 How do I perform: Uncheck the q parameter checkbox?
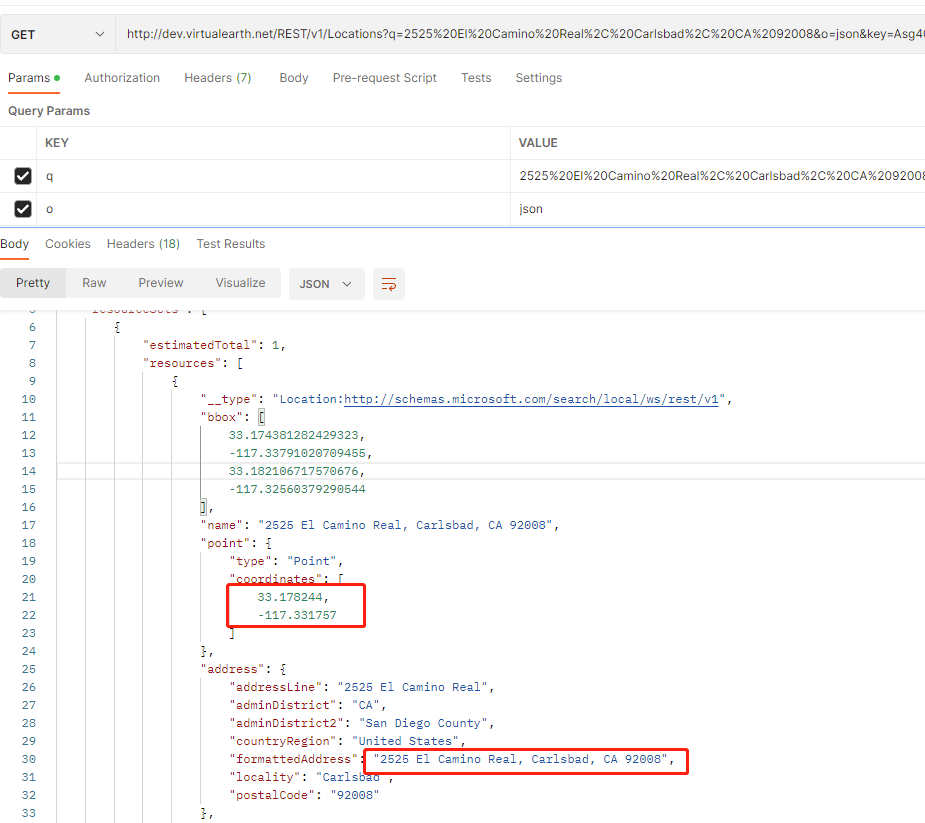pyautogui.click(x=23, y=176)
